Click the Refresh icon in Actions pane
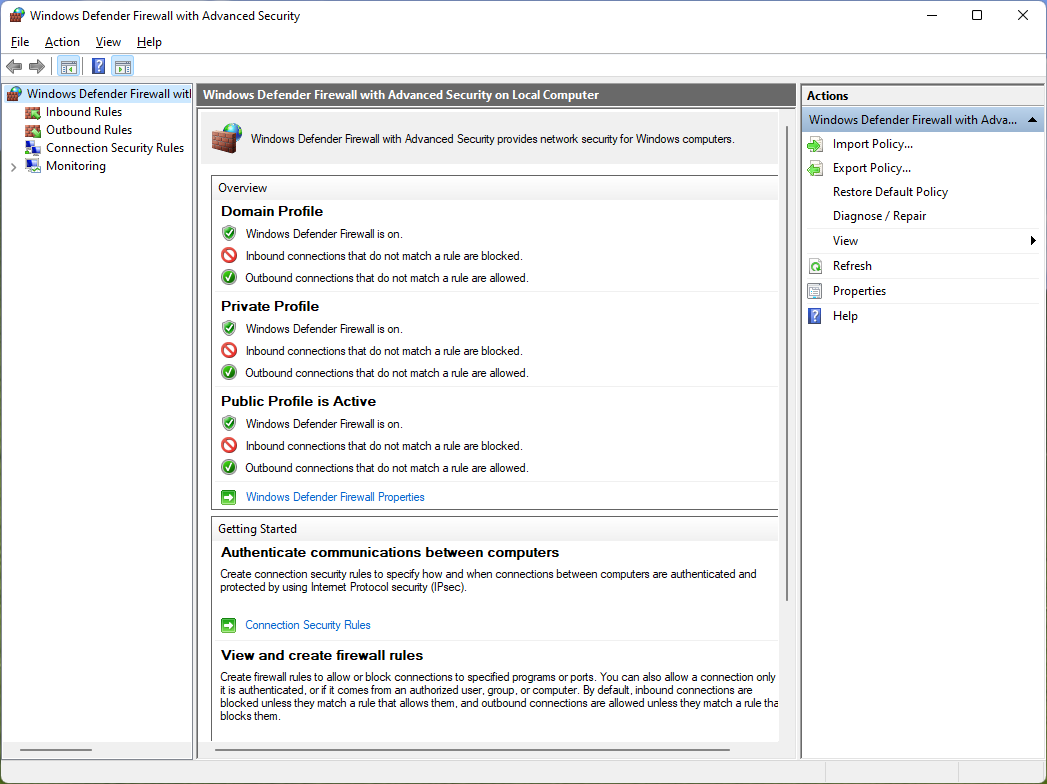The width and height of the screenshot is (1047, 784). (x=815, y=266)
